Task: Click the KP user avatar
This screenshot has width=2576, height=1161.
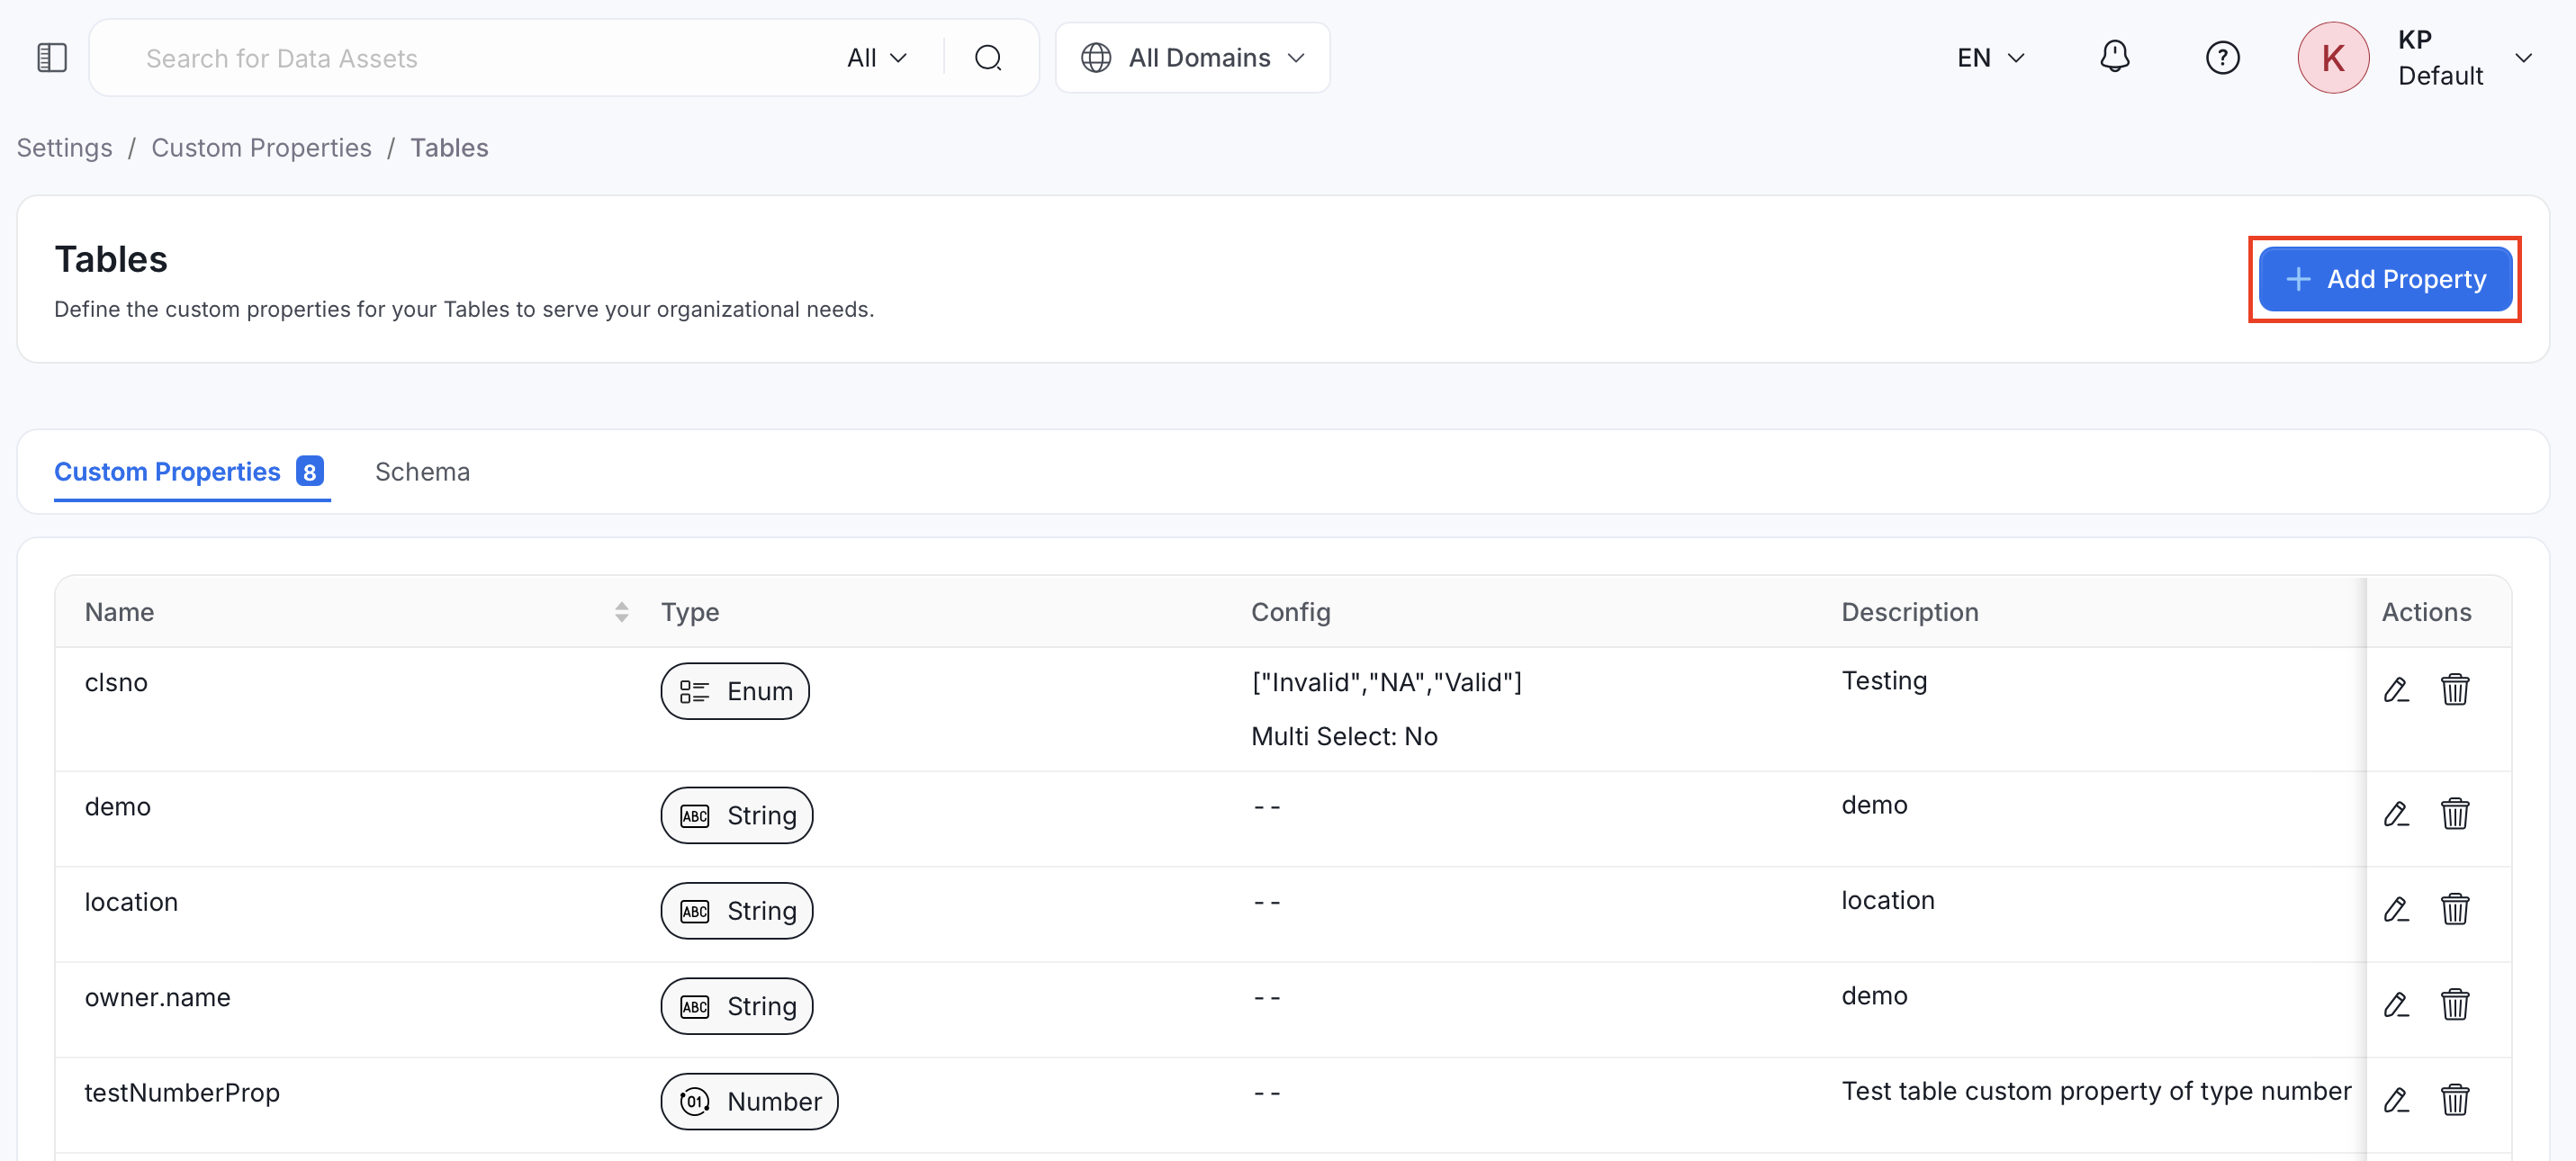Action: coord(2333,58)
